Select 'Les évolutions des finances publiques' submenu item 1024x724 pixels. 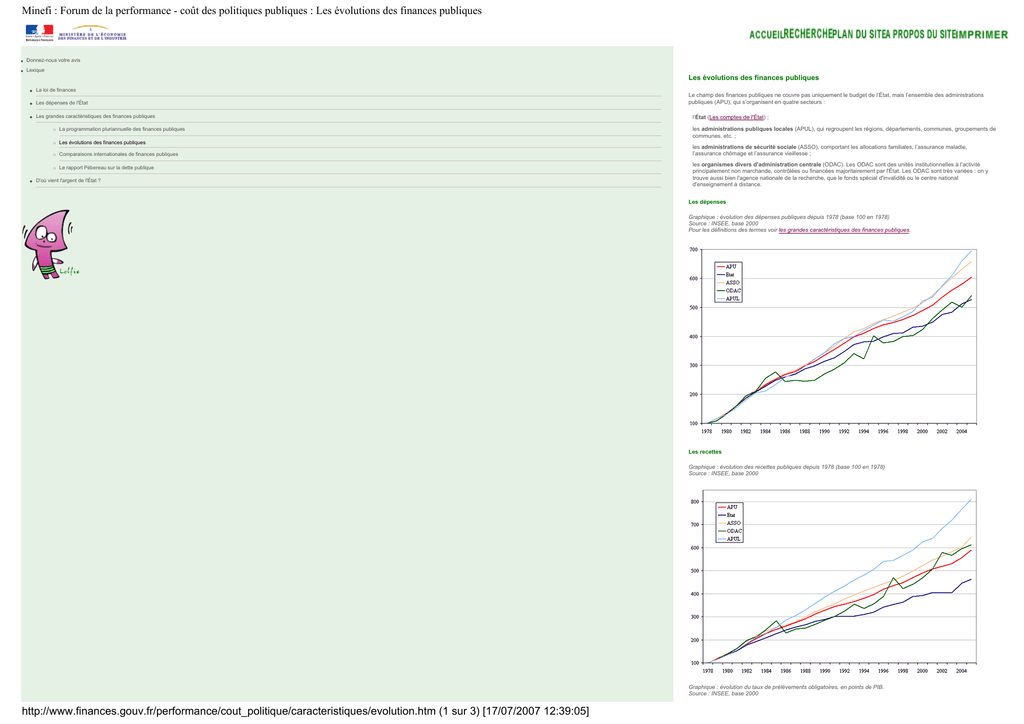102,142
